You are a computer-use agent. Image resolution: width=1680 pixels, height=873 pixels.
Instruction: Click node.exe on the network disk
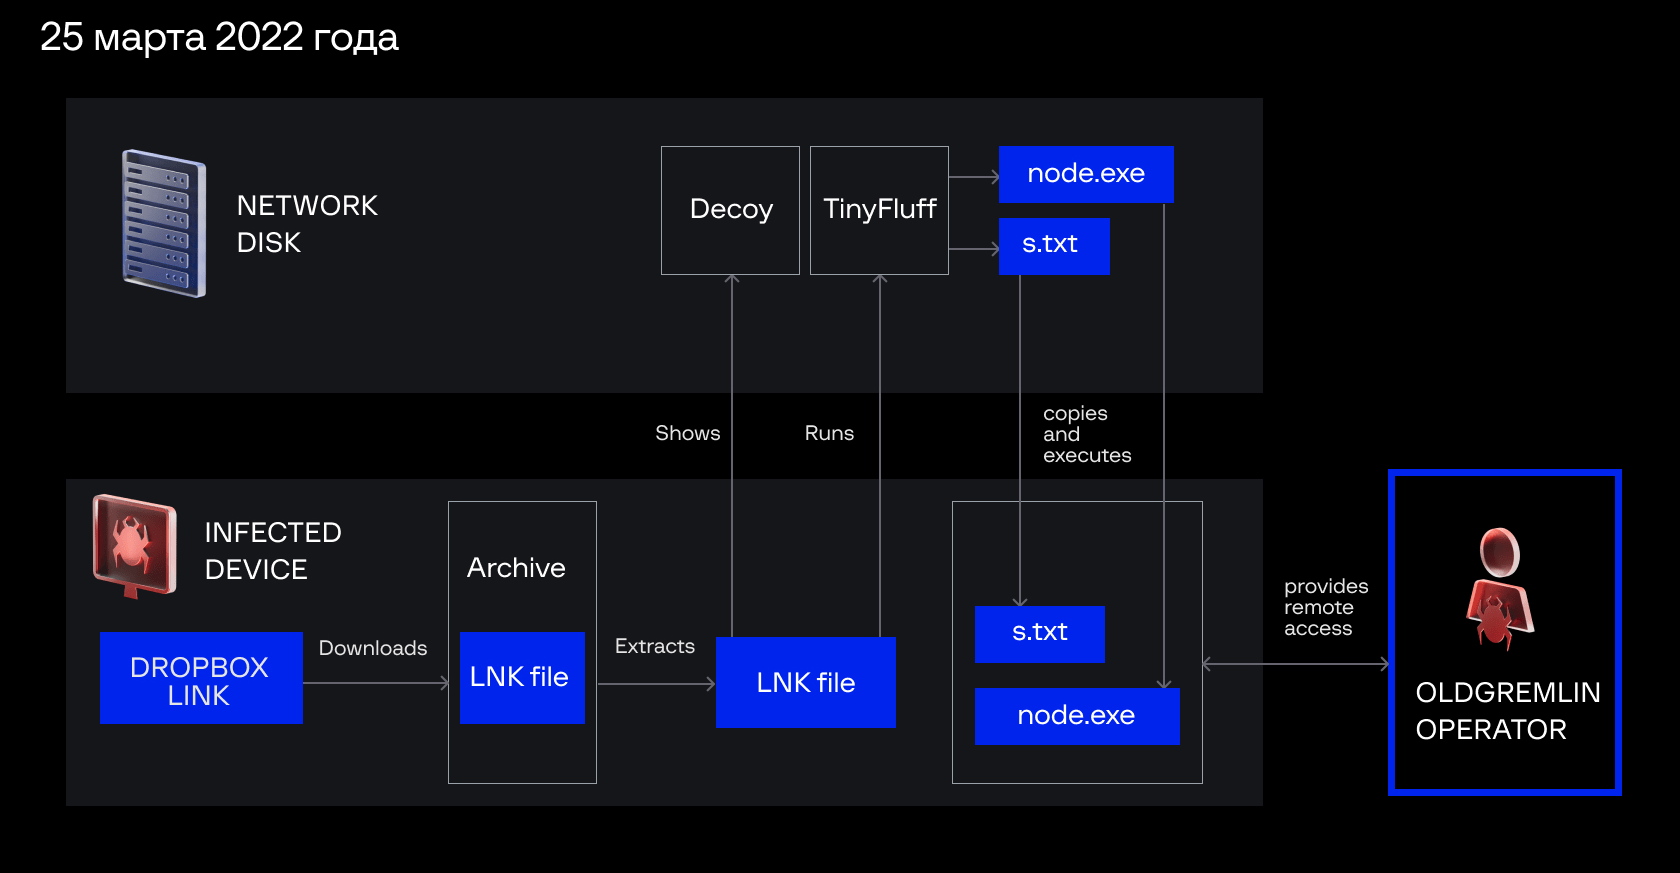1086,174
